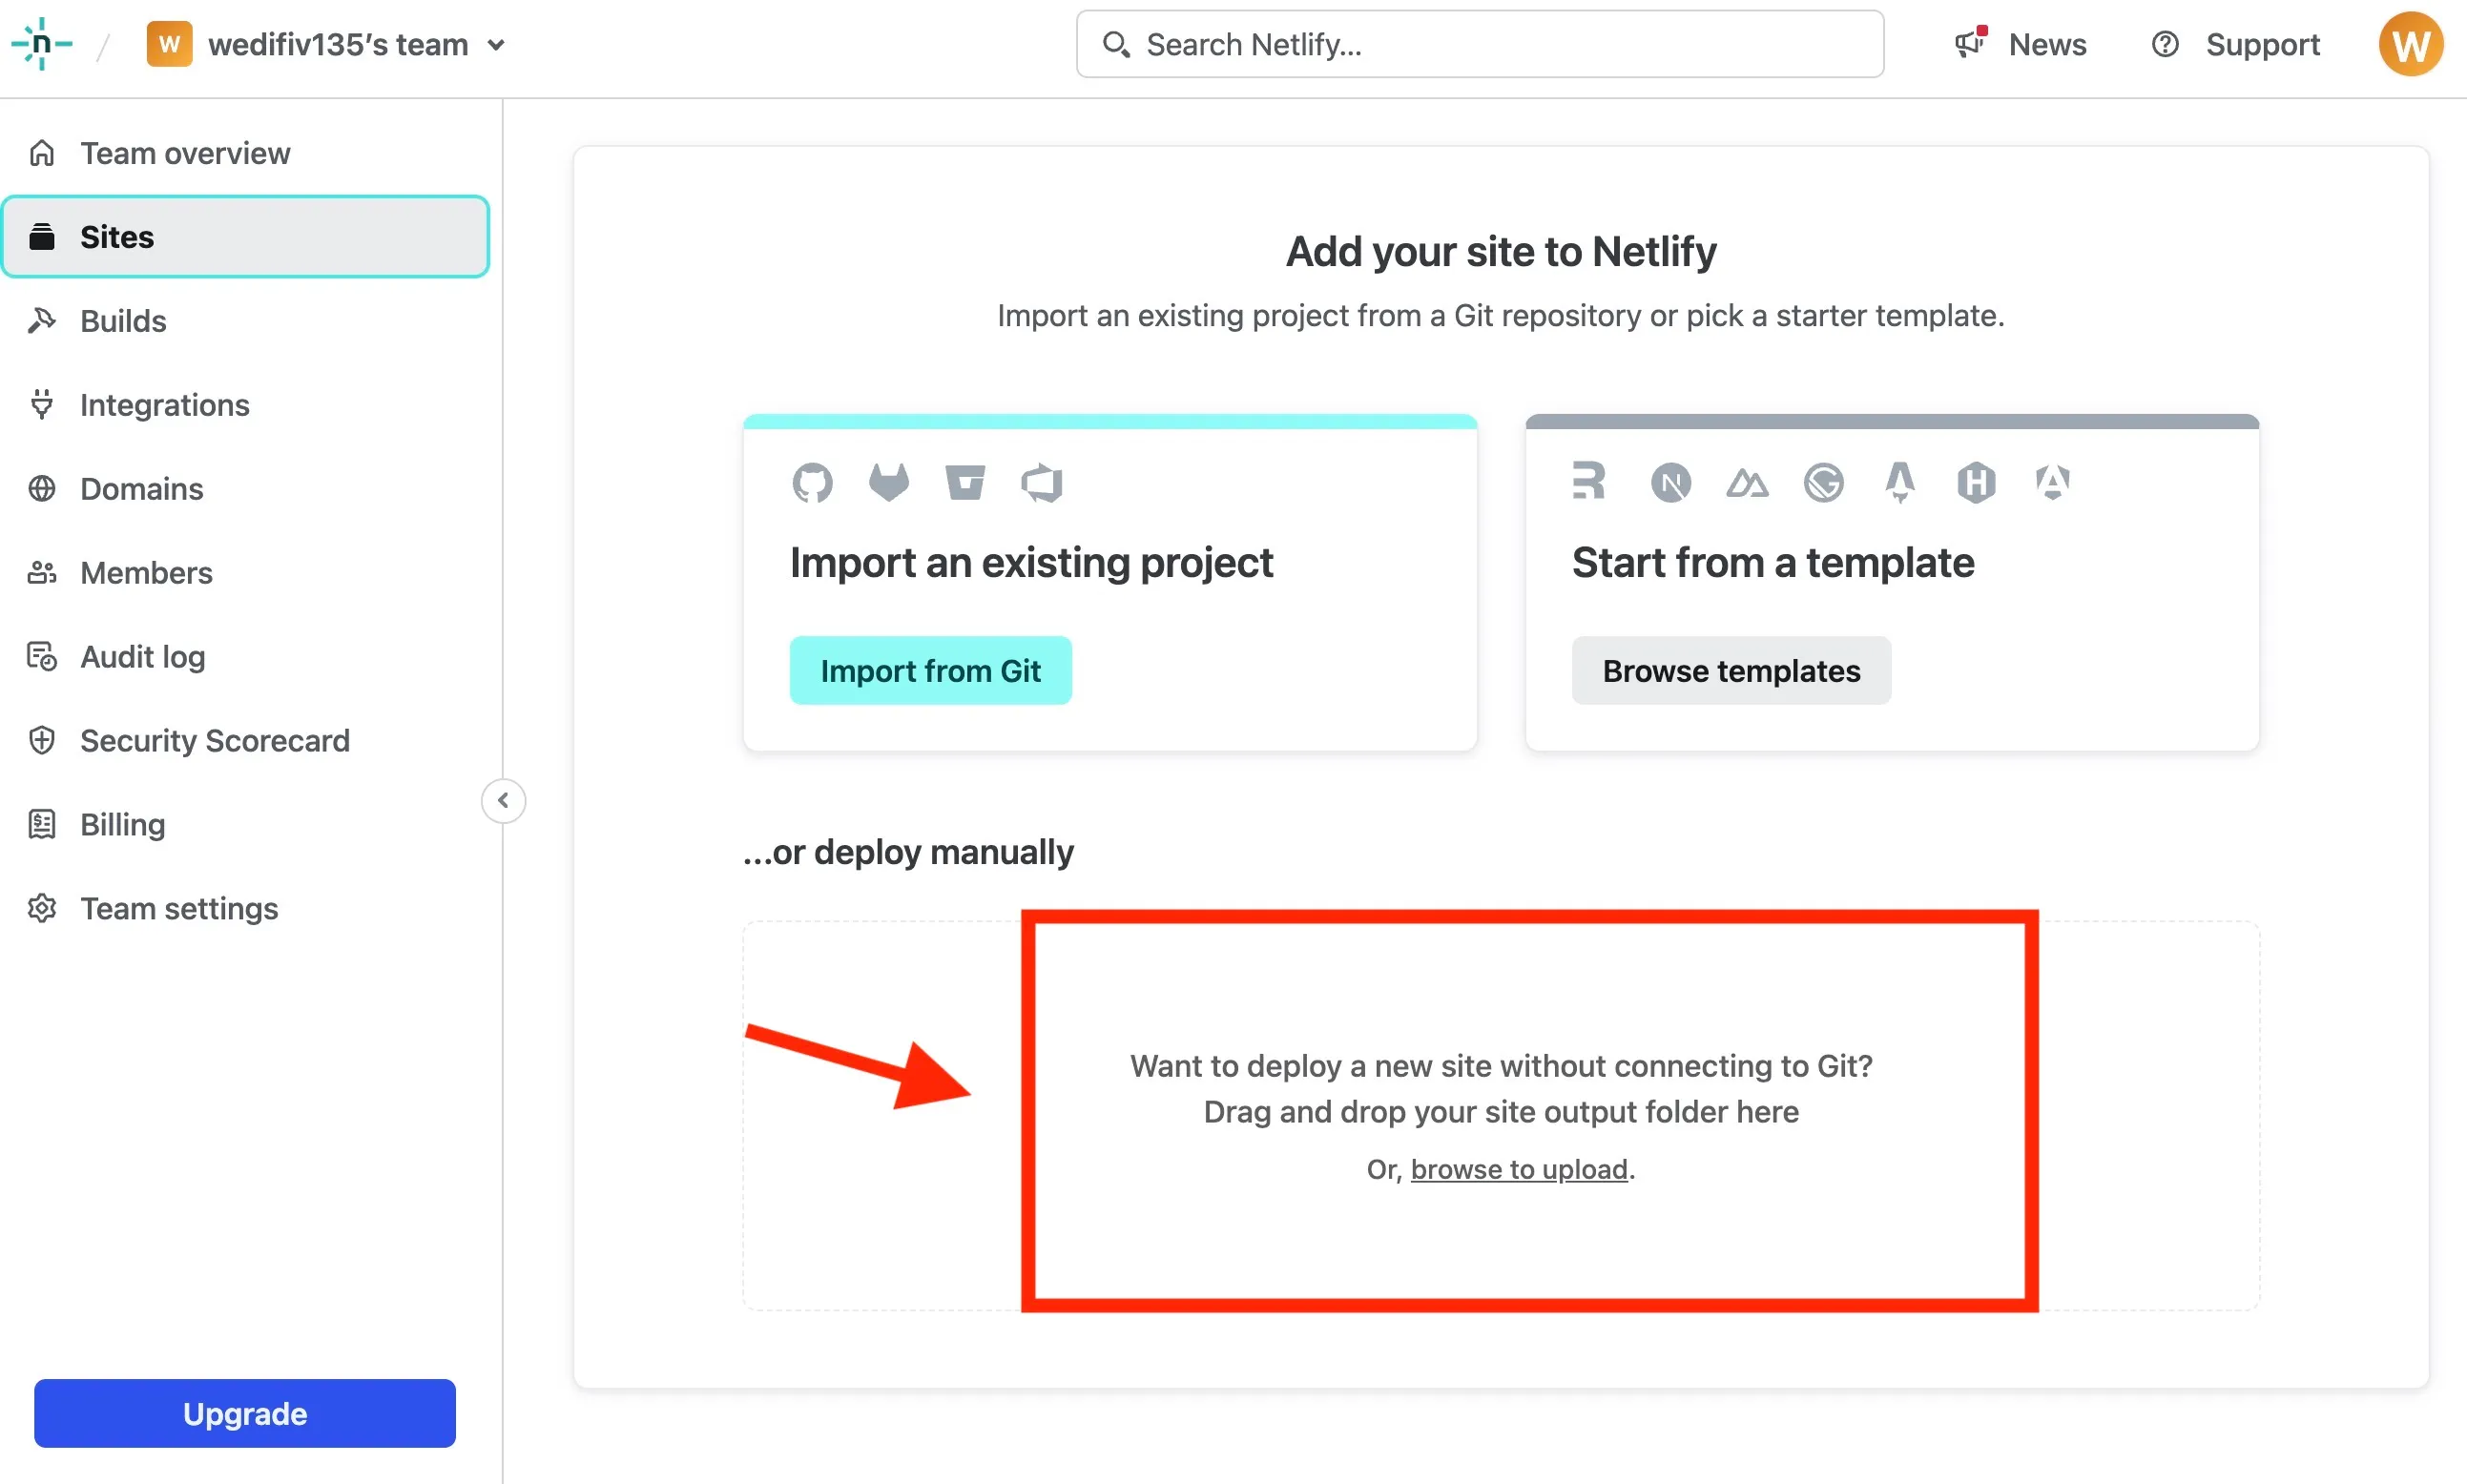2467x1484 pixels.
Task: Click the Import from Git button
Action: point(930,670)
